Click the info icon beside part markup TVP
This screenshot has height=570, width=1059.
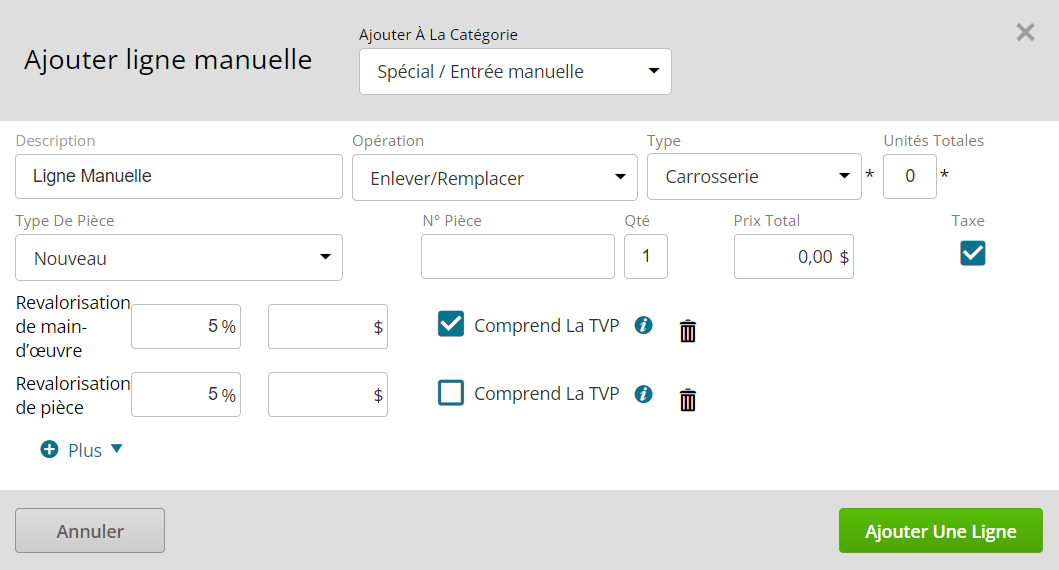pyautogui.click(x=644, y=394)
